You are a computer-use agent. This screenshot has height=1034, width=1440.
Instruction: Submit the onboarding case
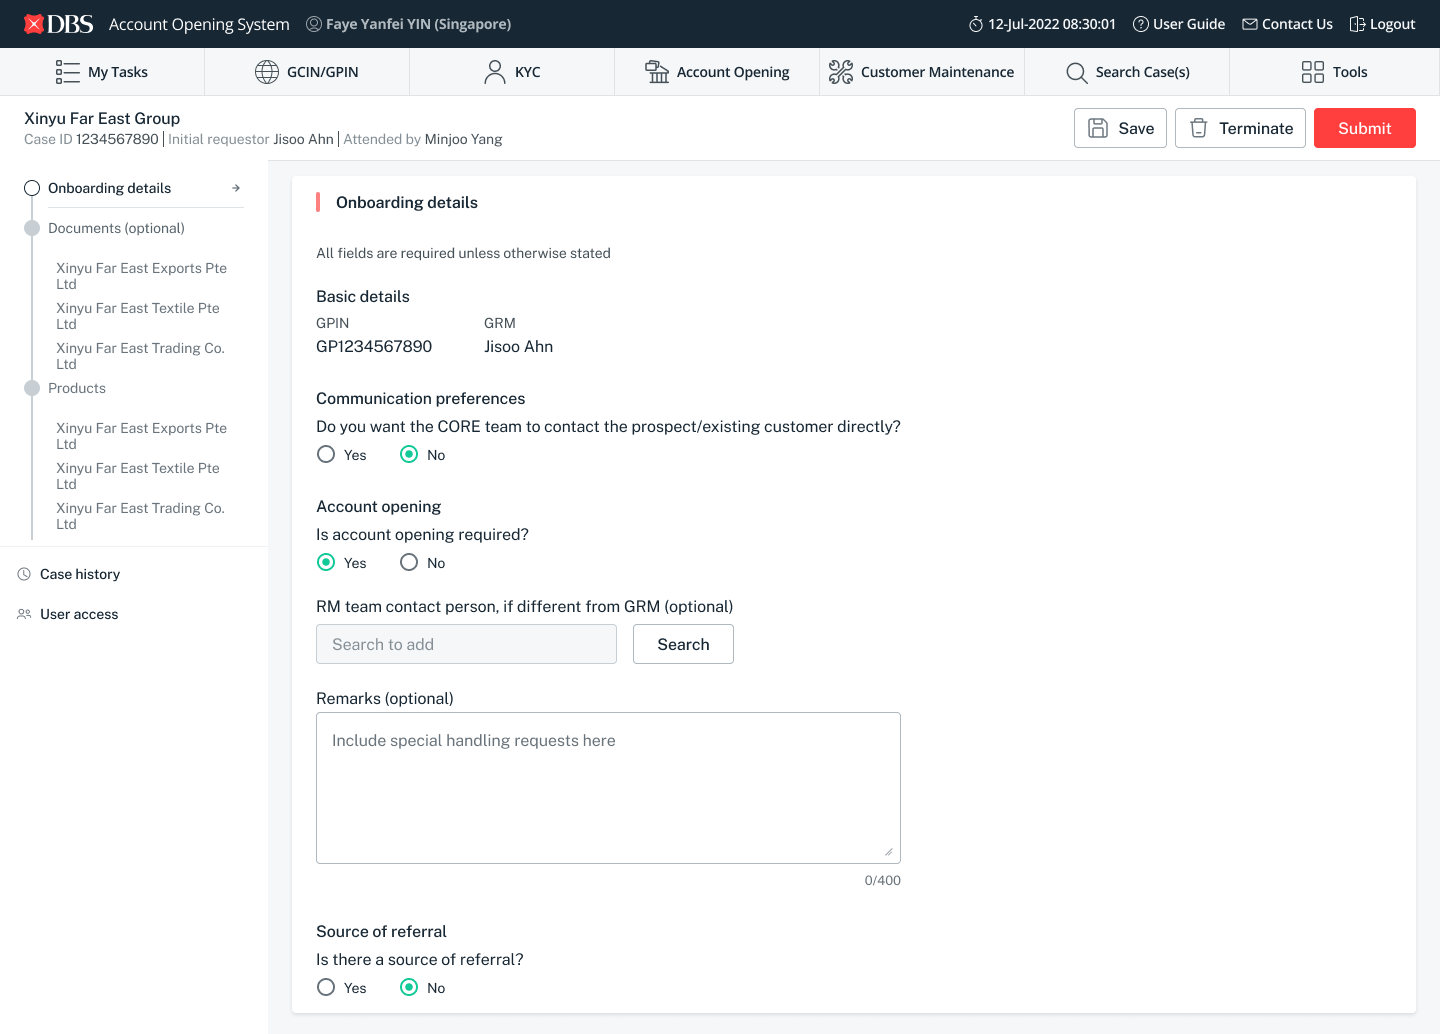tap(1365, 128)
